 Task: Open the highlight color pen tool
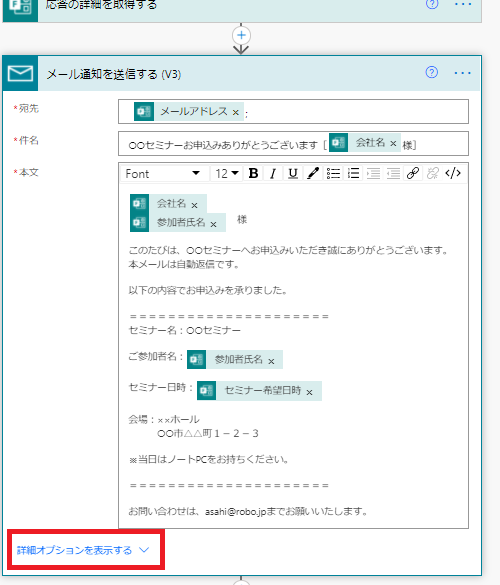[313, 173]
